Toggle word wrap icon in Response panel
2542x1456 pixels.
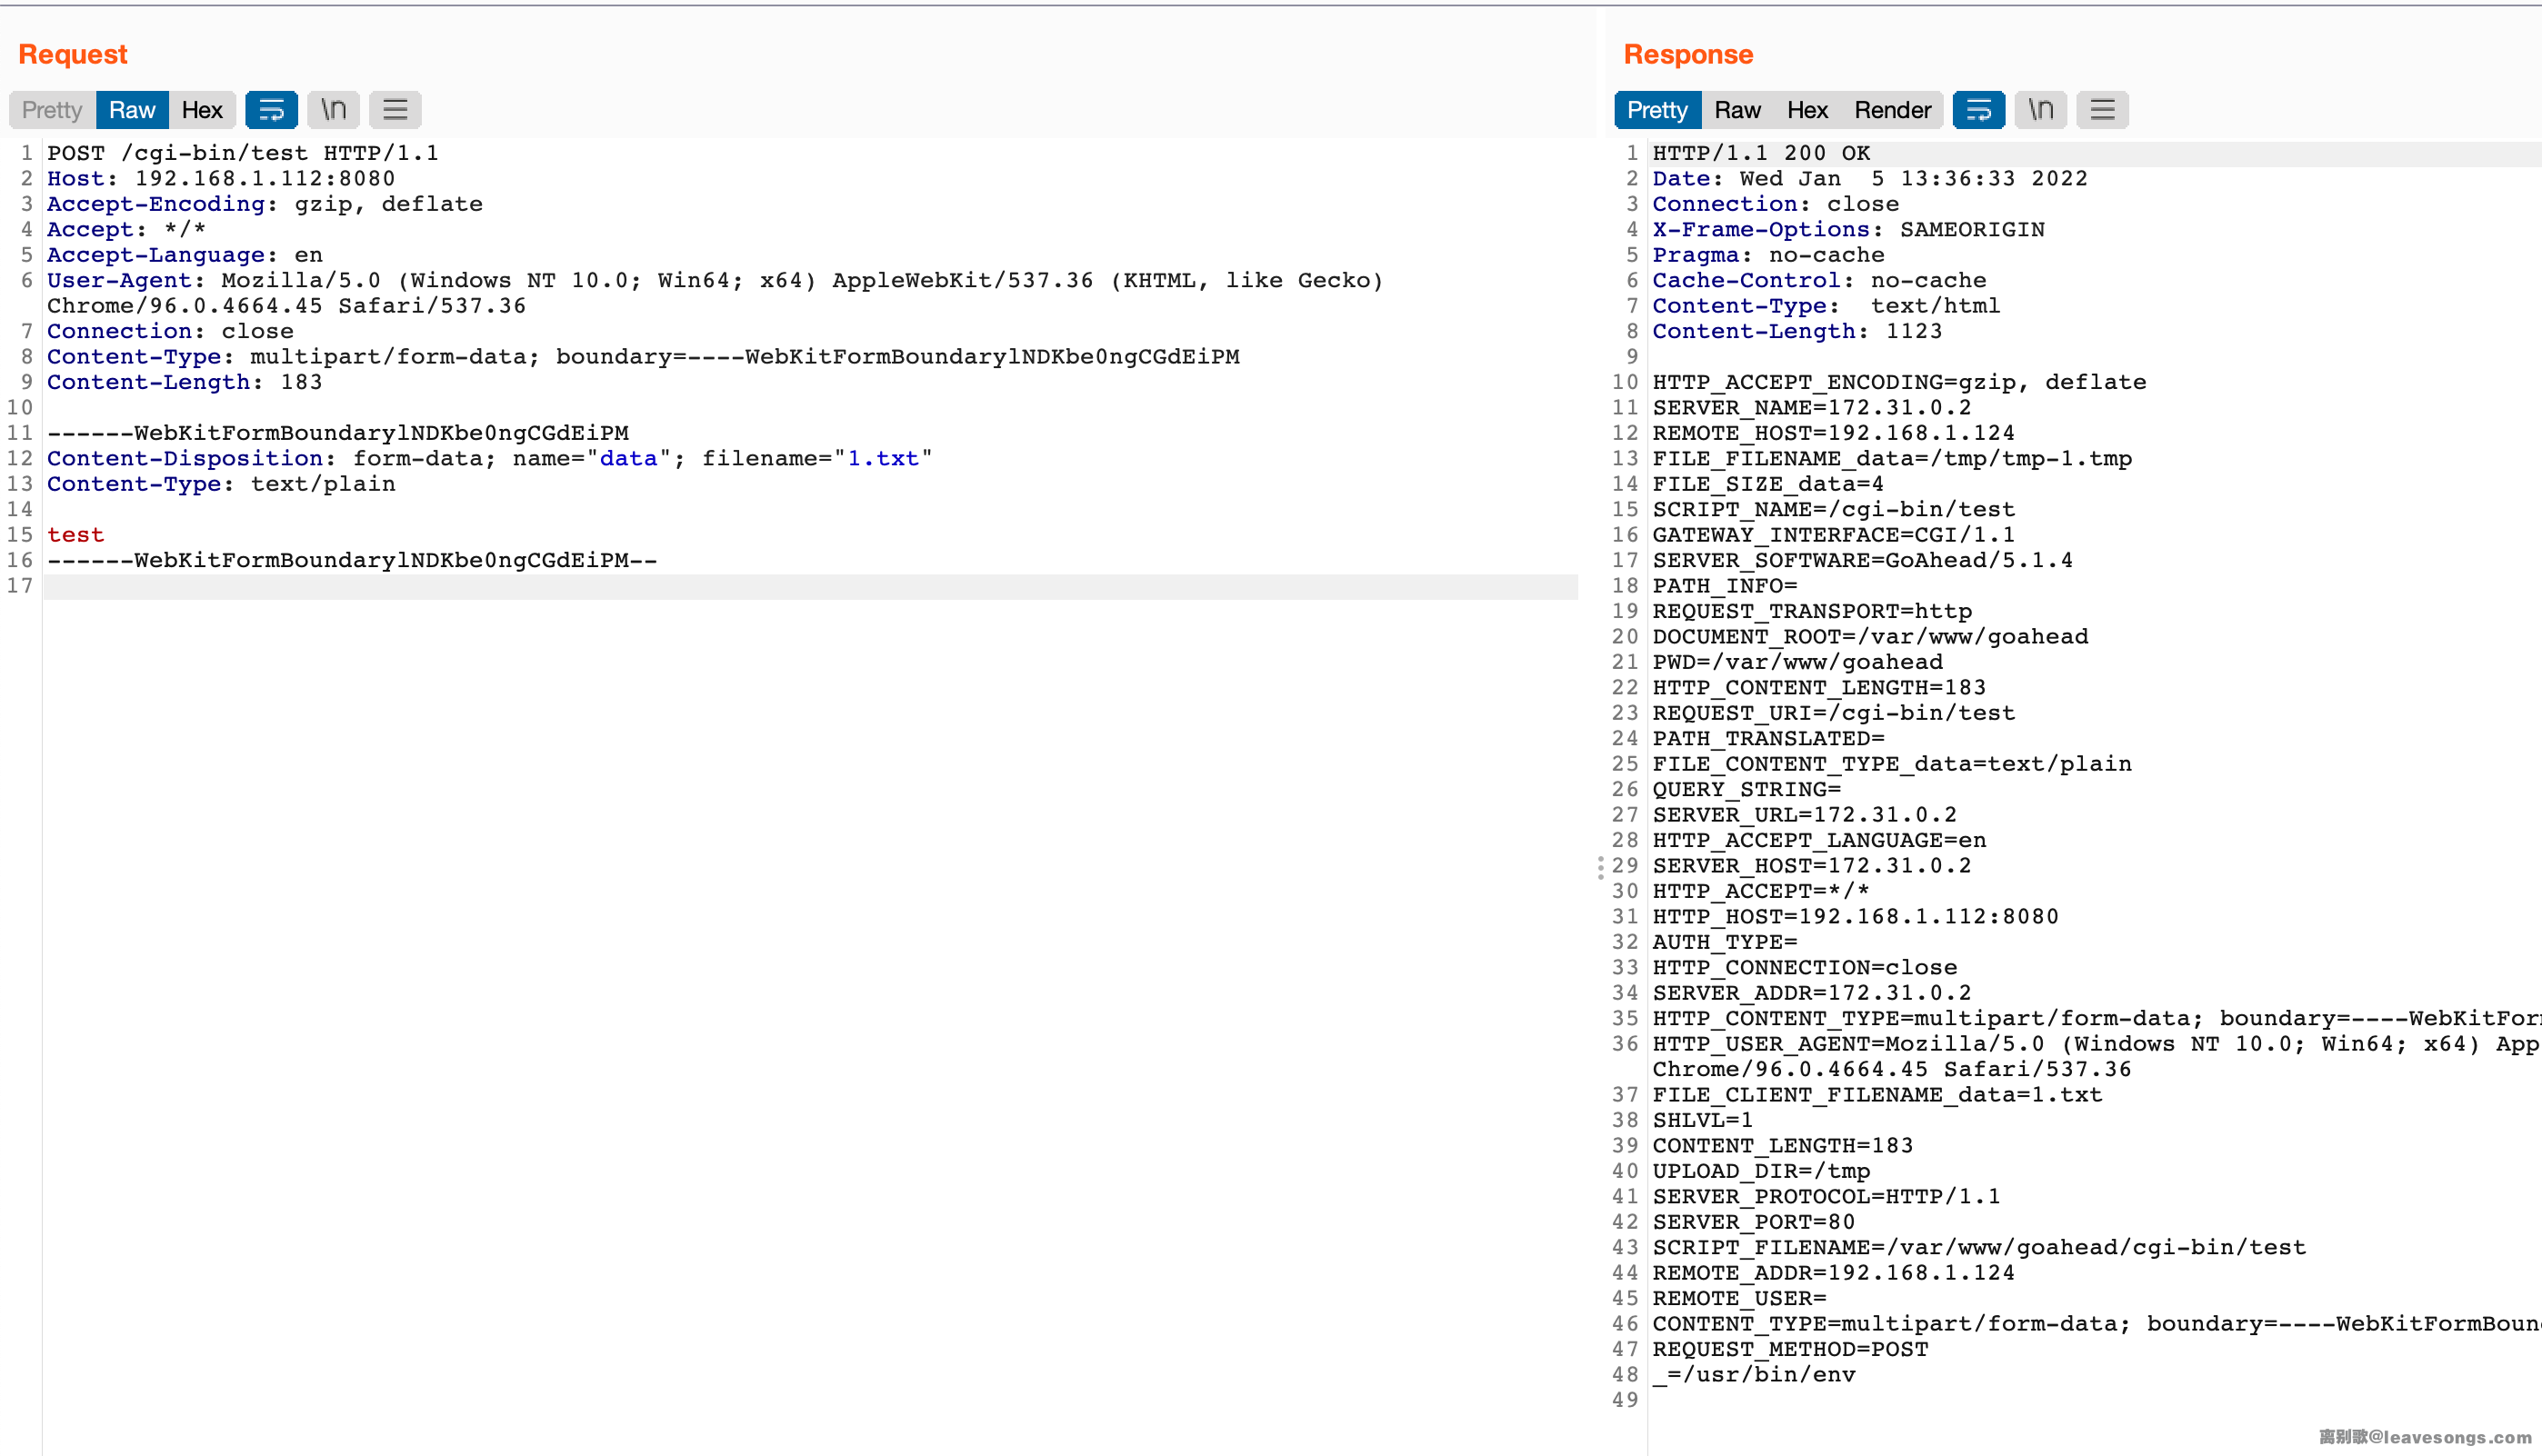pyautogui.click(x=1978, y=110)
